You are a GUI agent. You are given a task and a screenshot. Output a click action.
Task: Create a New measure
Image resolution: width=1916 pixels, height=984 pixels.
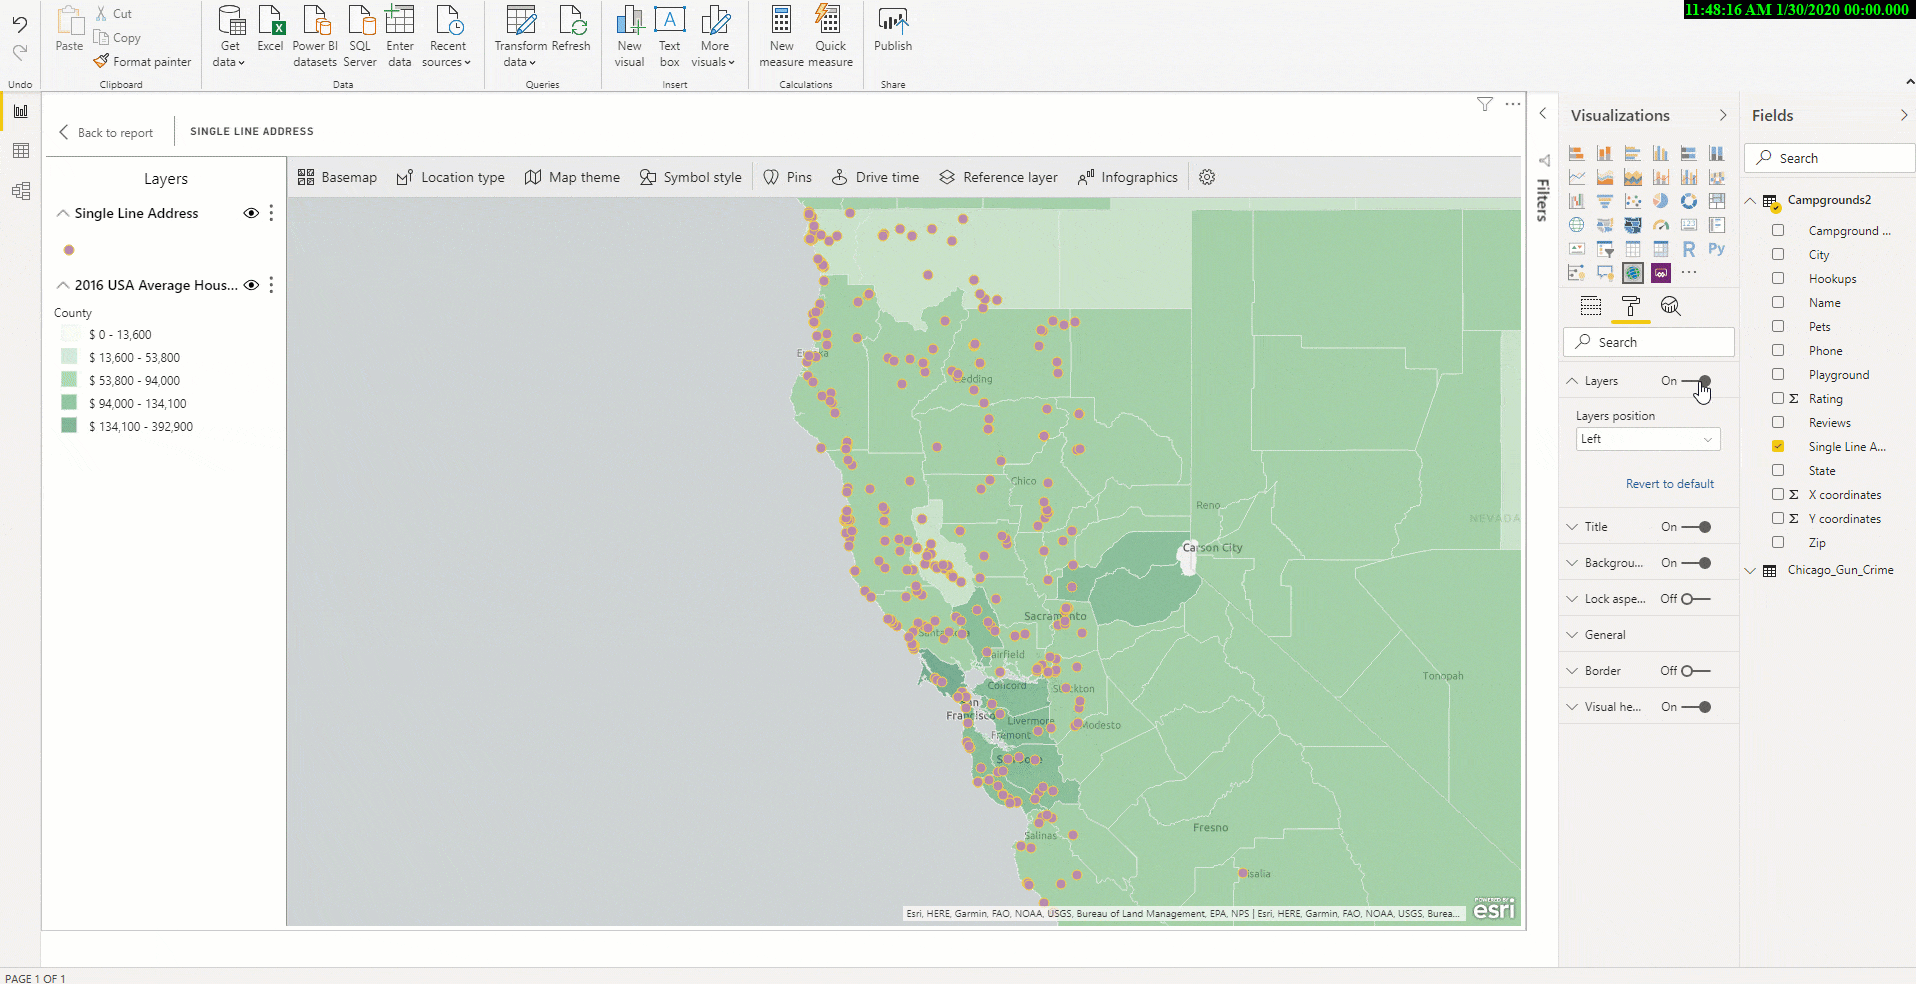(781, 37)
